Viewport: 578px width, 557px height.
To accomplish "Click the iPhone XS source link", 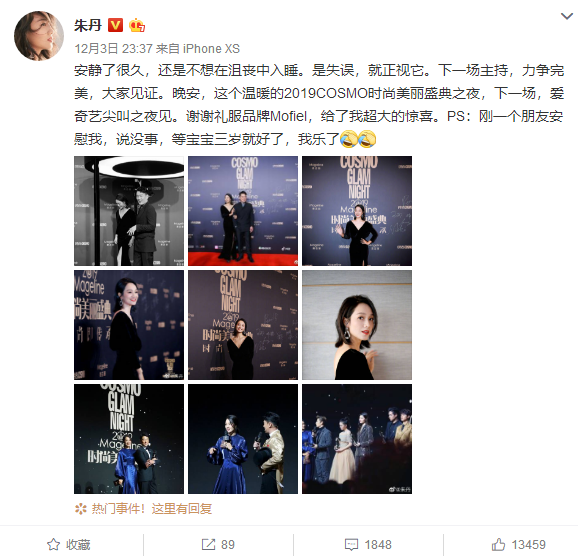I will [x=211, y=49].
